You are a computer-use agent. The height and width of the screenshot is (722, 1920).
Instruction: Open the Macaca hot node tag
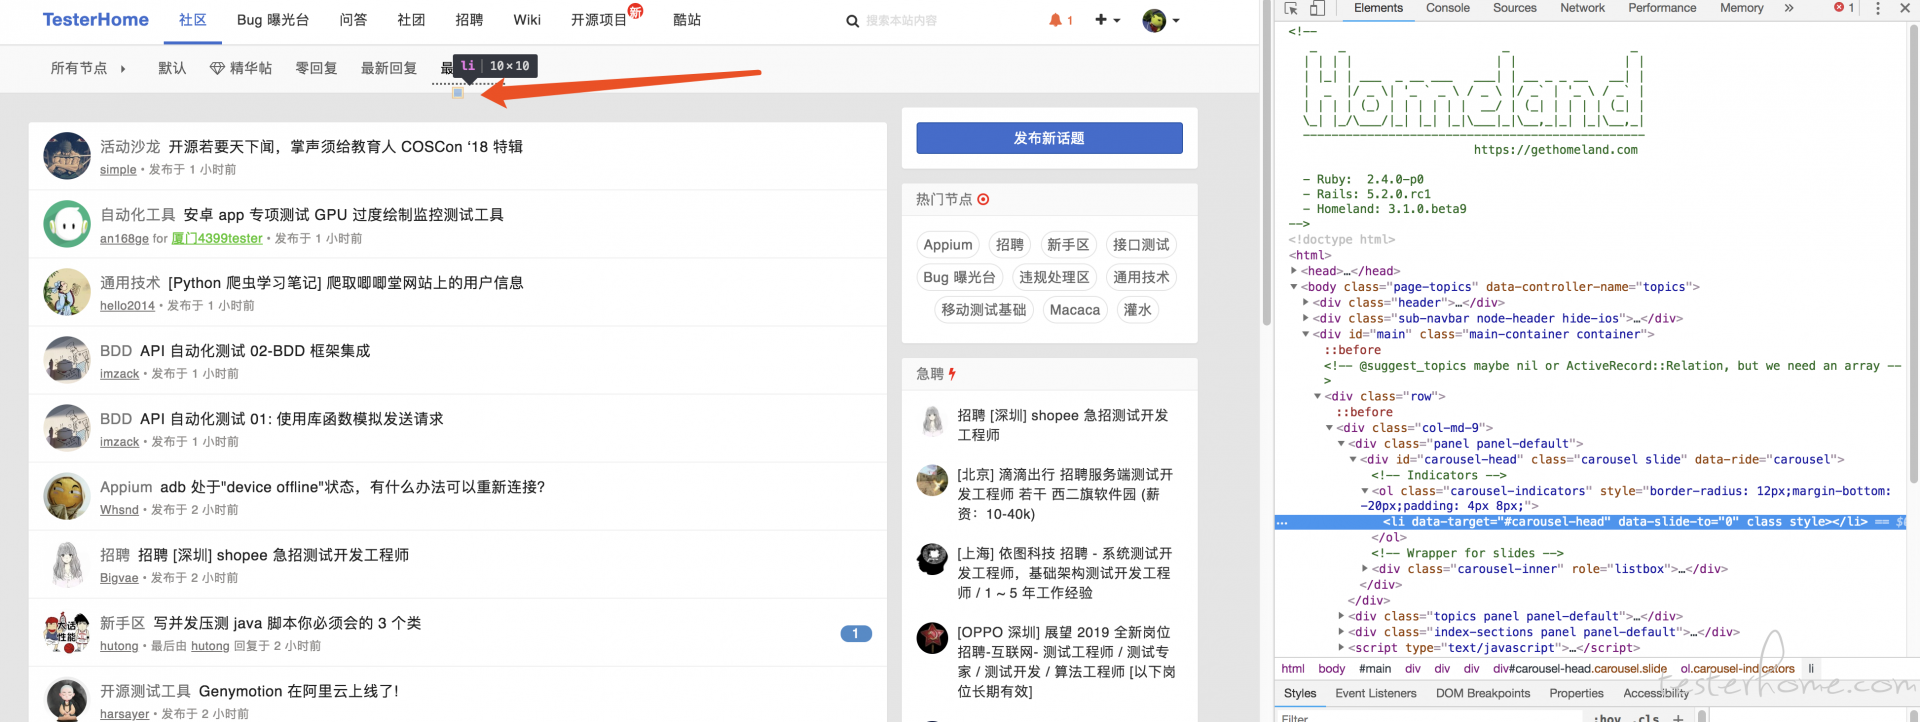[1075, 310]
